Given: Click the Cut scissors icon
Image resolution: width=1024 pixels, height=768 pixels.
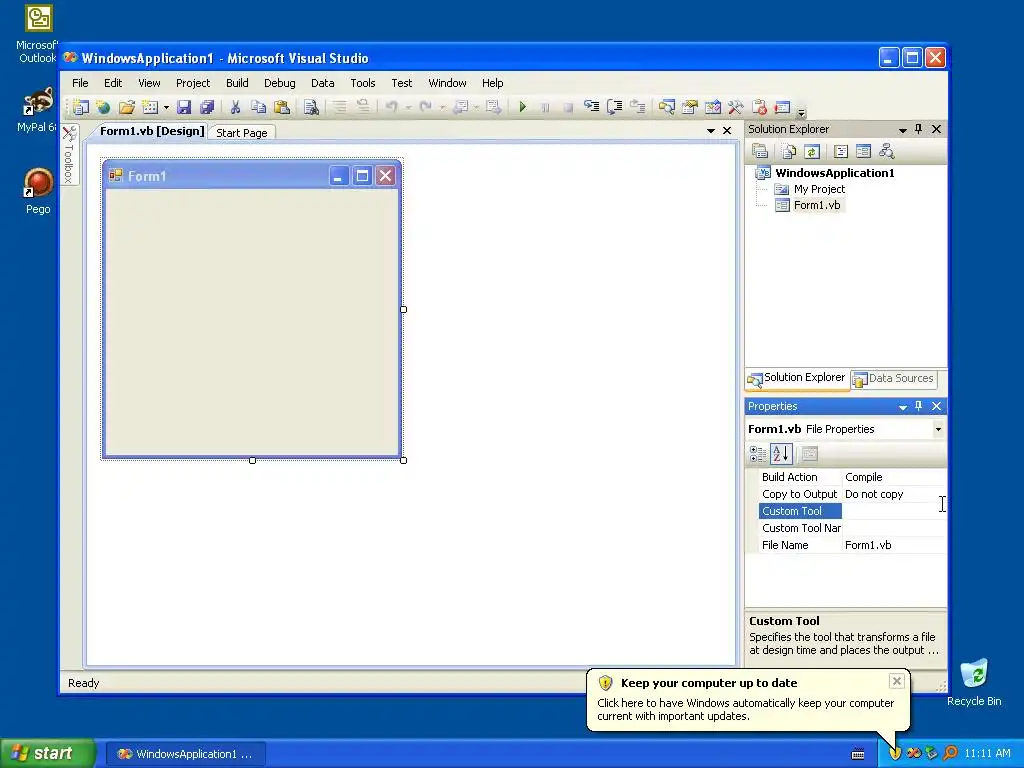Looking at the screenshot, I should click(235, 107).
